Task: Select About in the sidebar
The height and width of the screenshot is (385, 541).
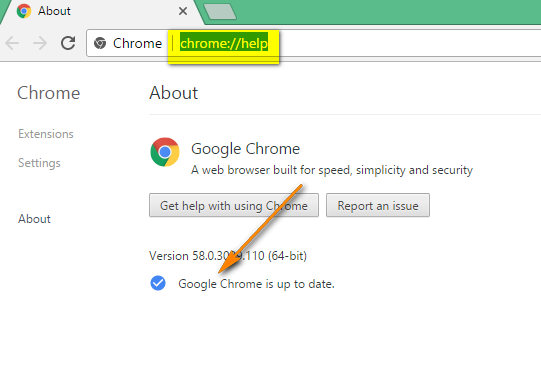Action: click(x=35, y=219)
